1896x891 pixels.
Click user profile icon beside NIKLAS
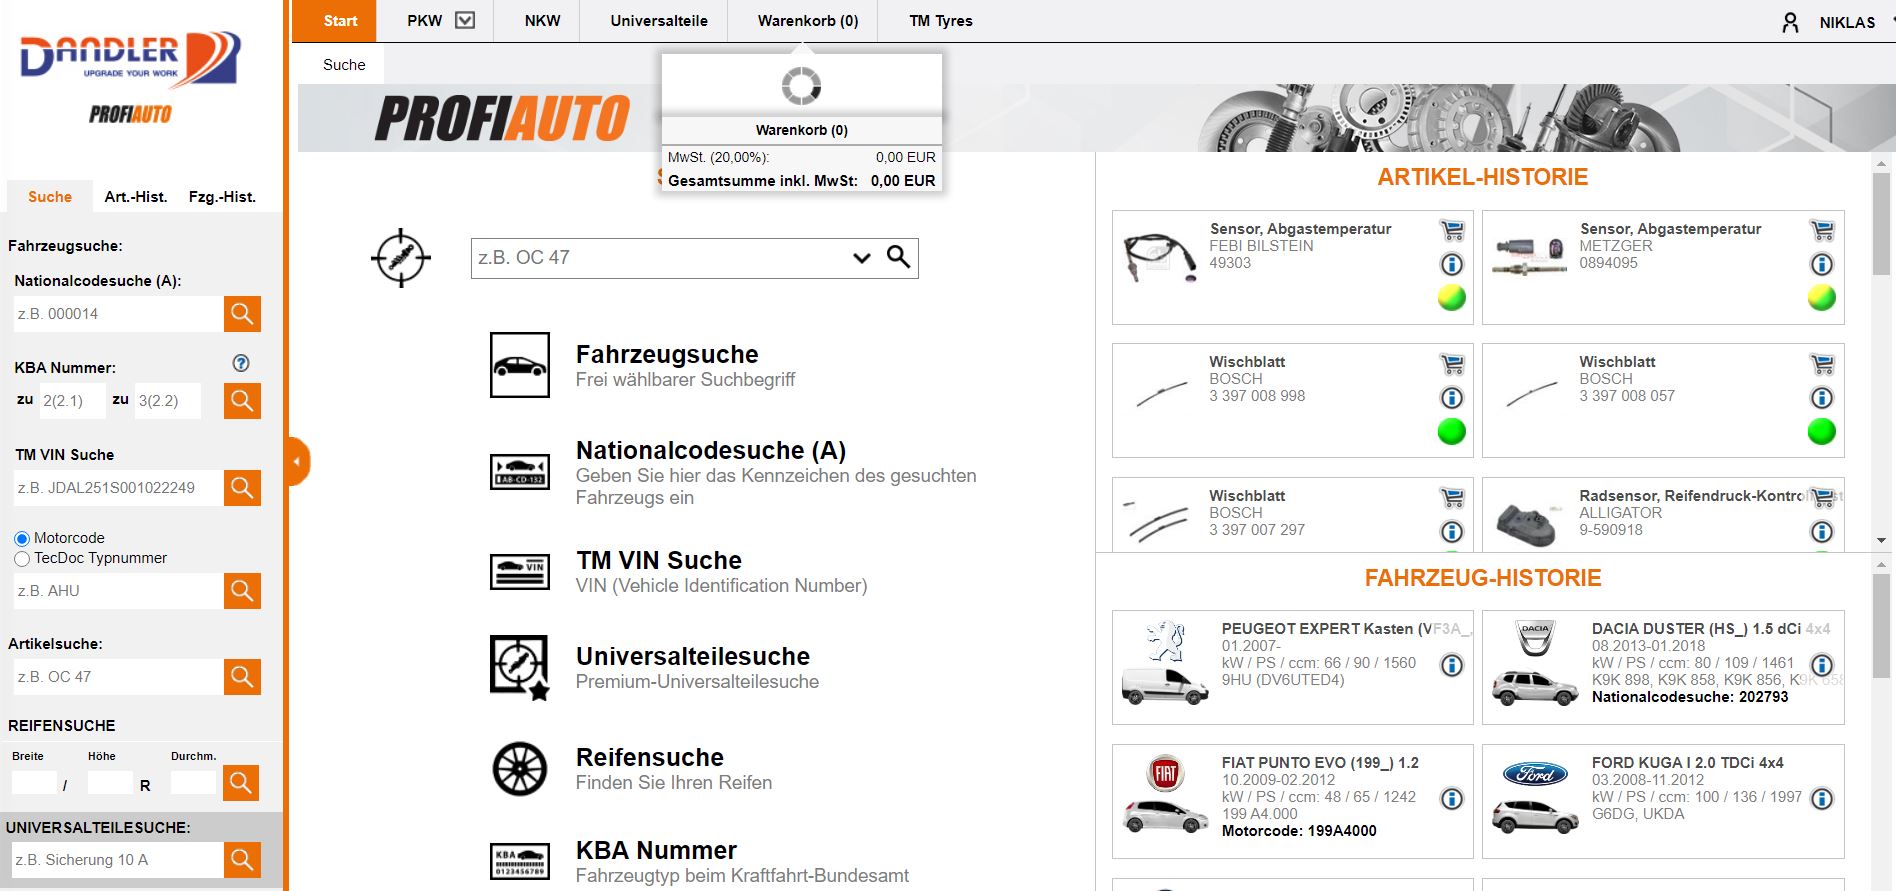click(1790, 22)
